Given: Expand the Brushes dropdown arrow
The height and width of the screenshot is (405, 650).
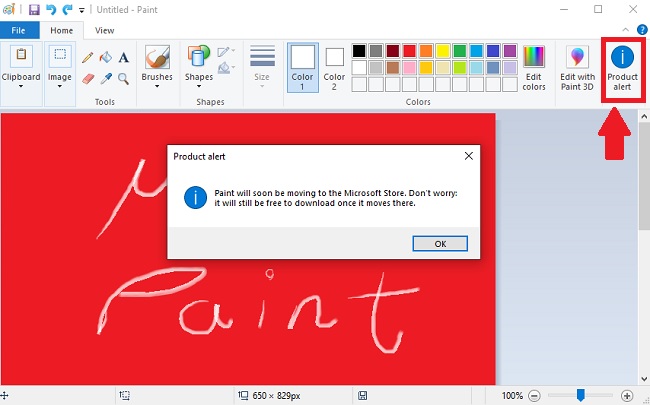Looking at the screenshot, I should coord(157,86).
